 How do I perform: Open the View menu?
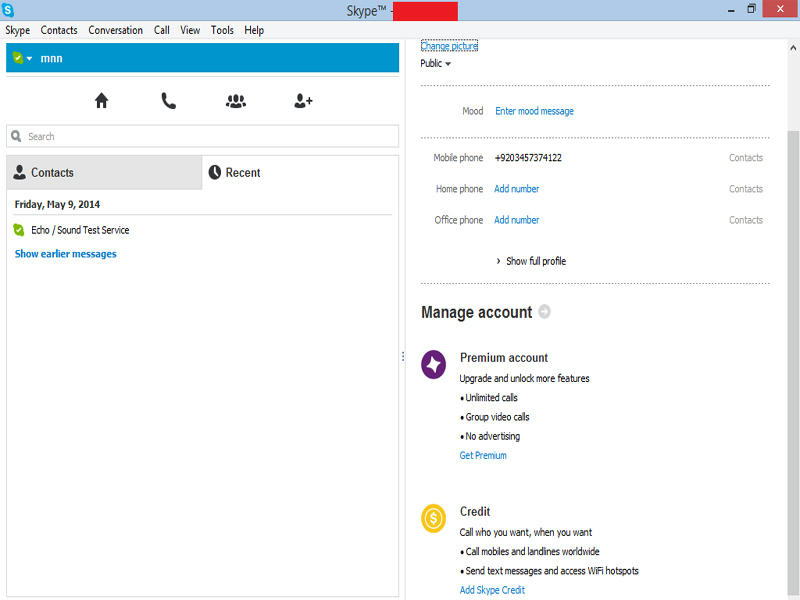click(190, 30)
